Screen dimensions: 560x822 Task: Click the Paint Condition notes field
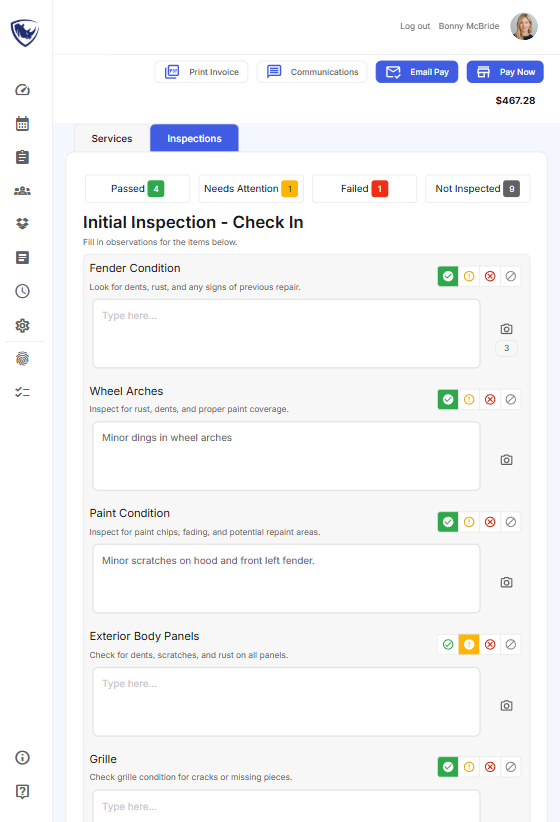coord(286,579)
